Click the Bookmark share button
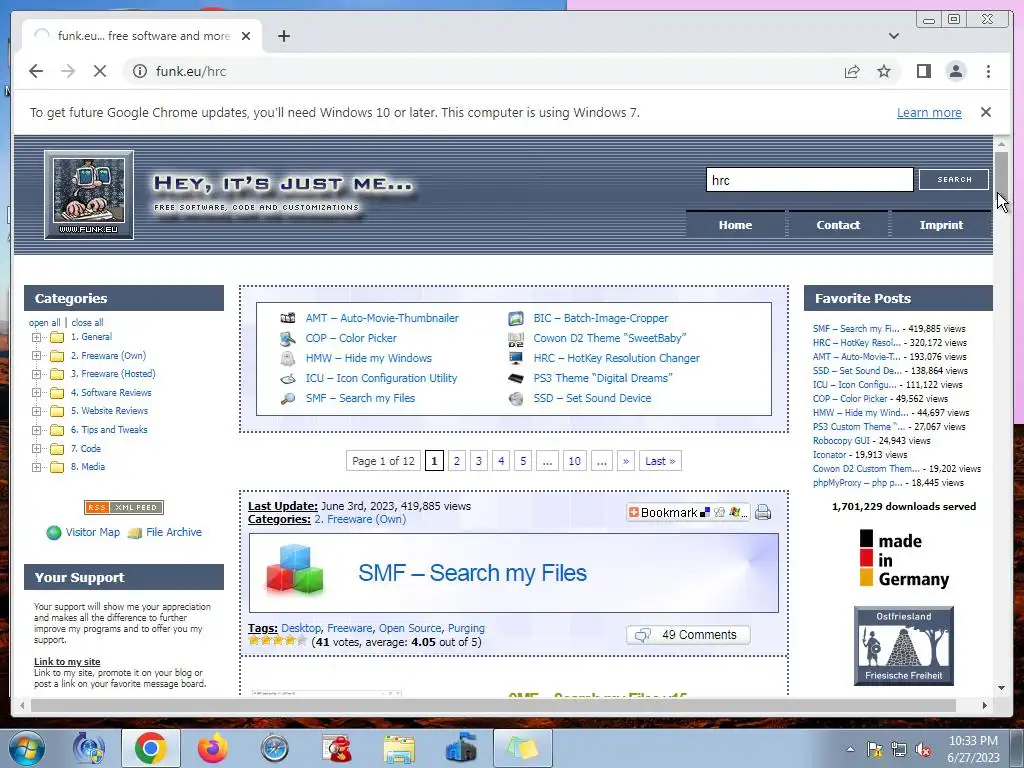Image resolution: width=1024 pixels, height=768 pixels. [688, 513]
